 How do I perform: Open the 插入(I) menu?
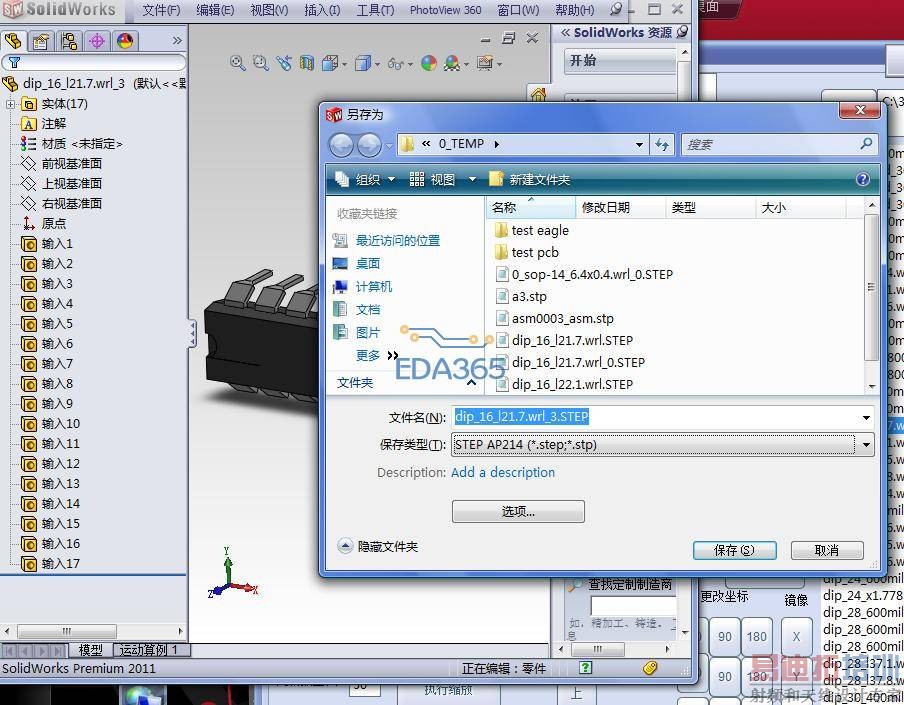322,10
